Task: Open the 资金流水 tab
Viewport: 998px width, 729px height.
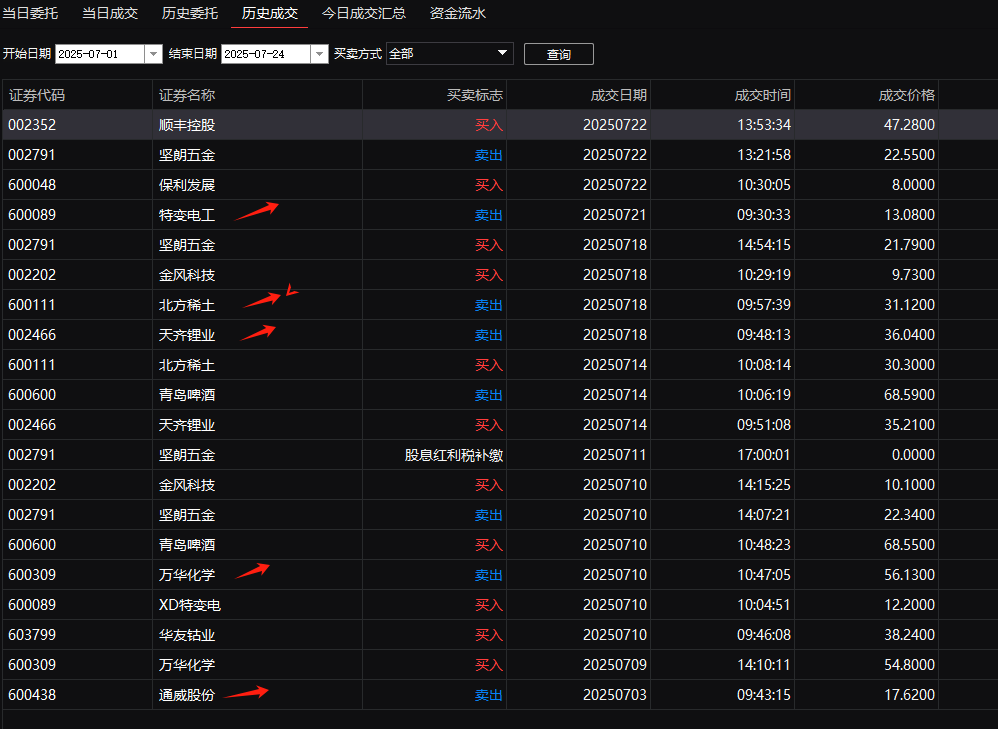Action: (x=458, y=13)
